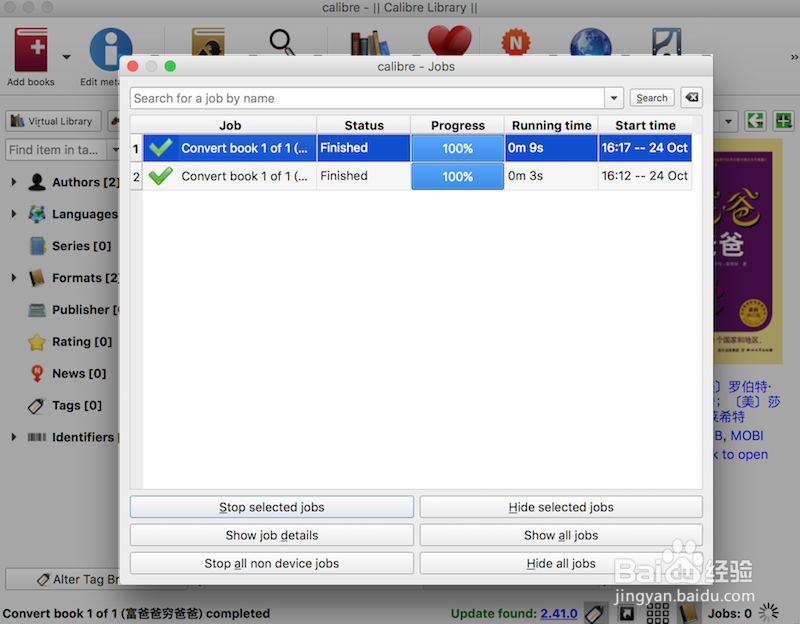Toggle the Book details icon in status bar
Screen dimensions: 800x624
coord(689,613)
